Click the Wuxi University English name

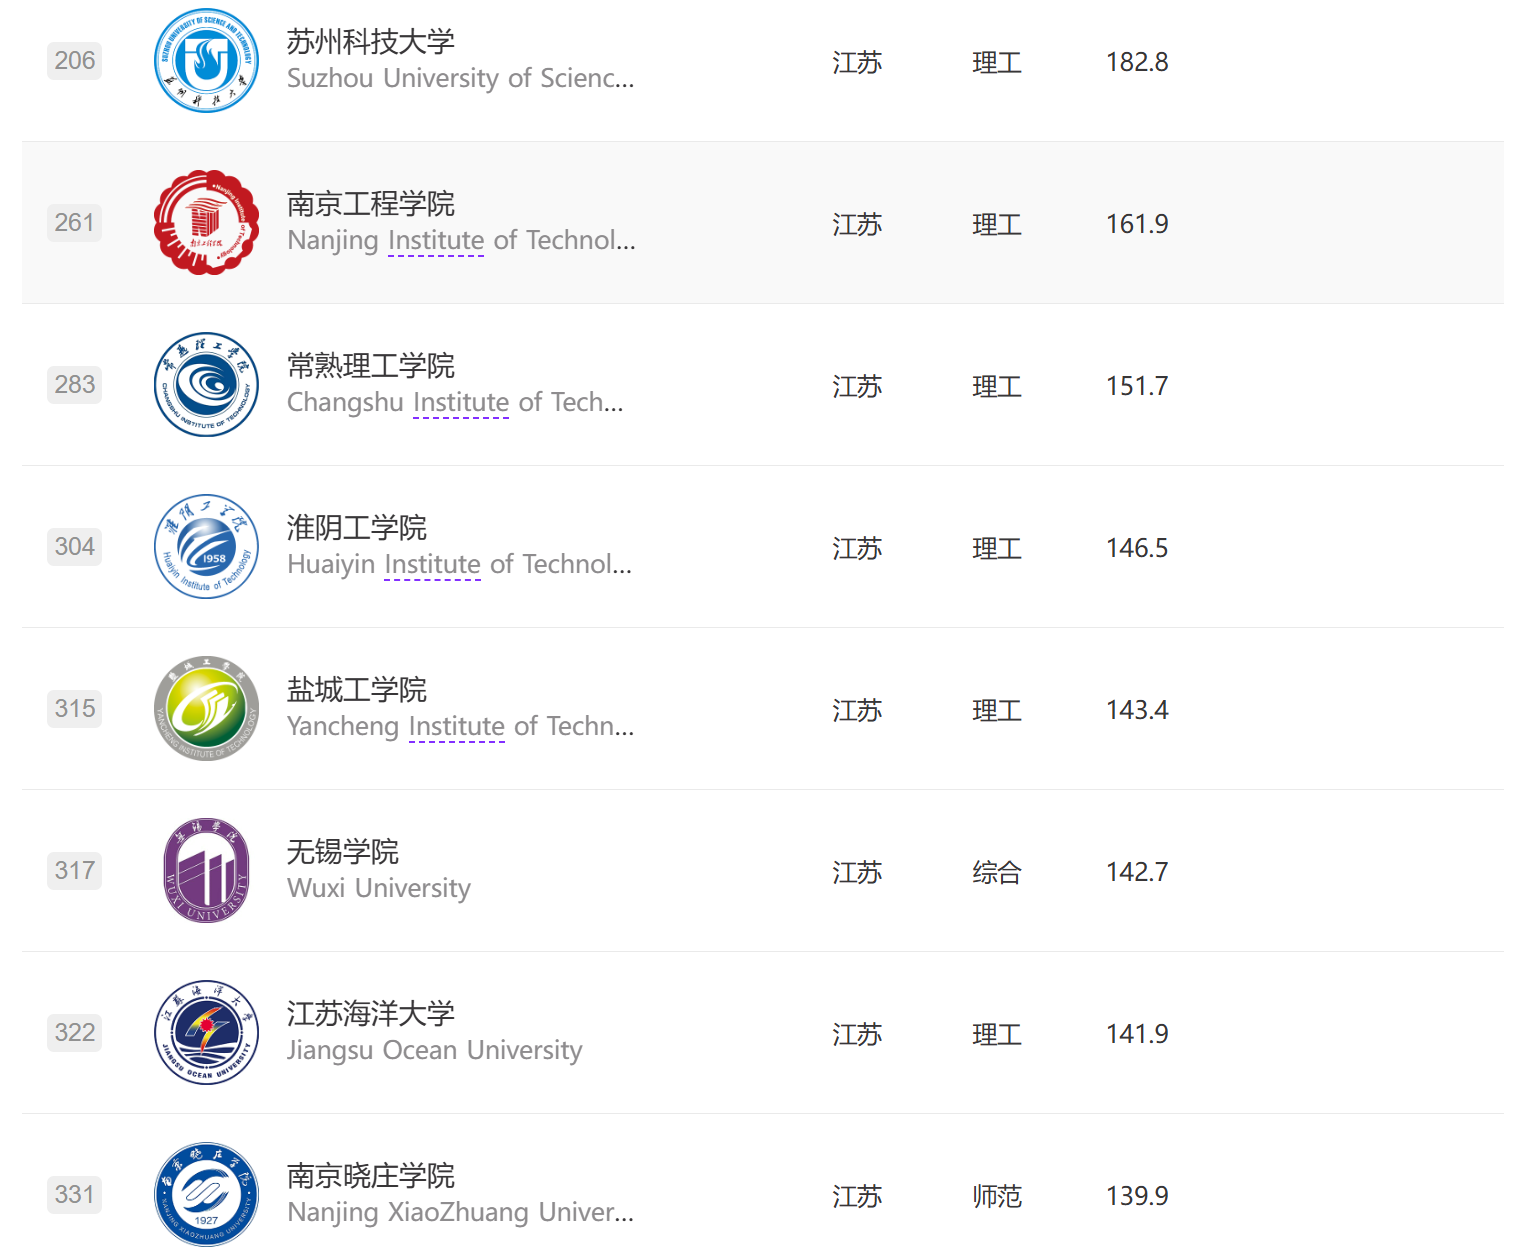(x=378, y=888)
